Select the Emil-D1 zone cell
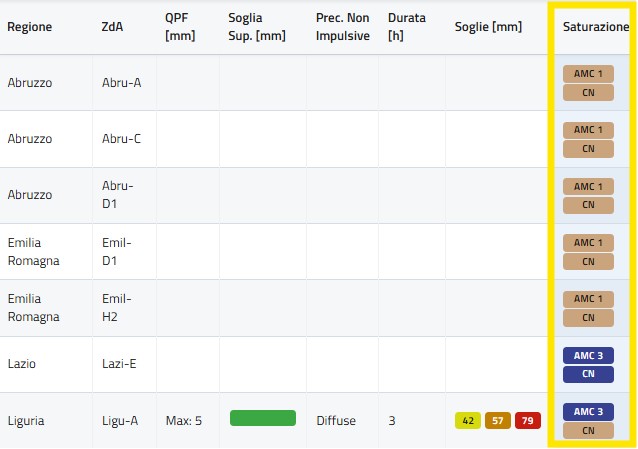The height and width of the screenshot is (449, 638). click(117, 251)
